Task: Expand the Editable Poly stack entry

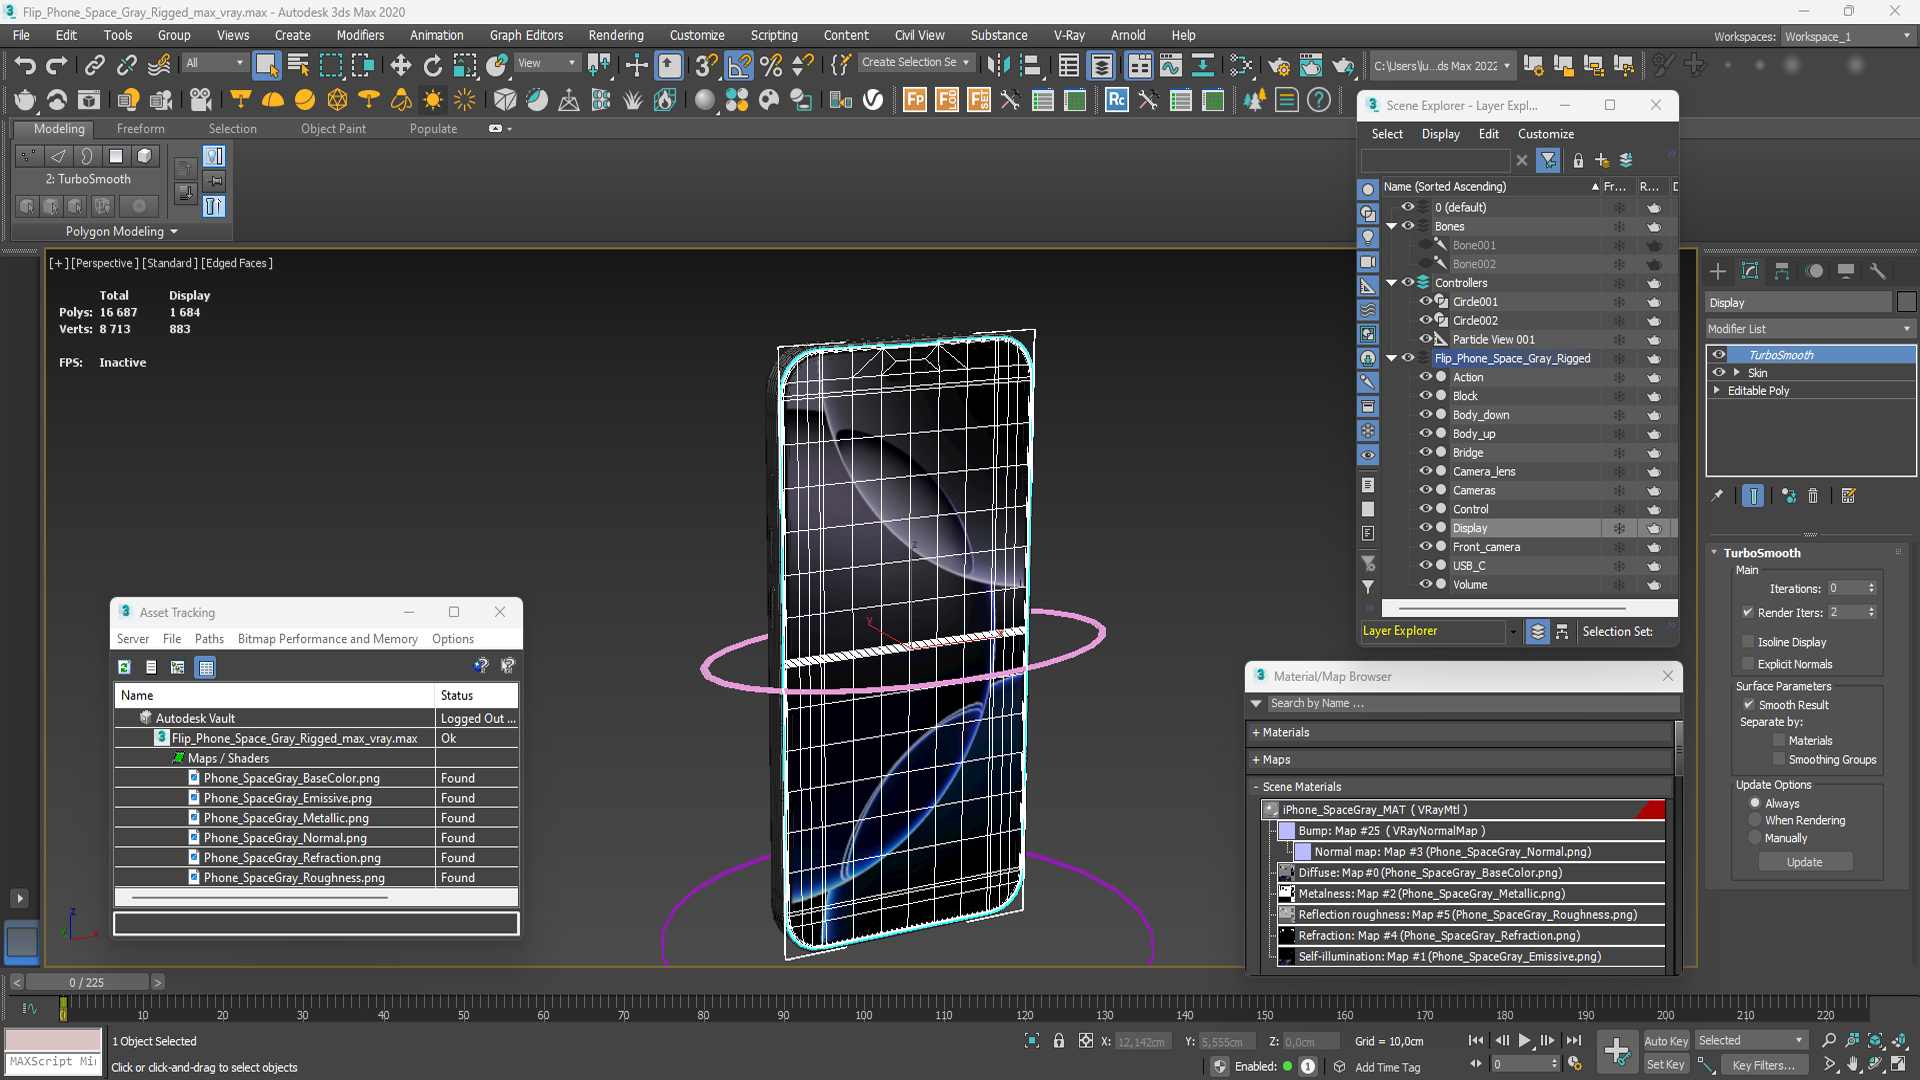Action: (1717, 391)
